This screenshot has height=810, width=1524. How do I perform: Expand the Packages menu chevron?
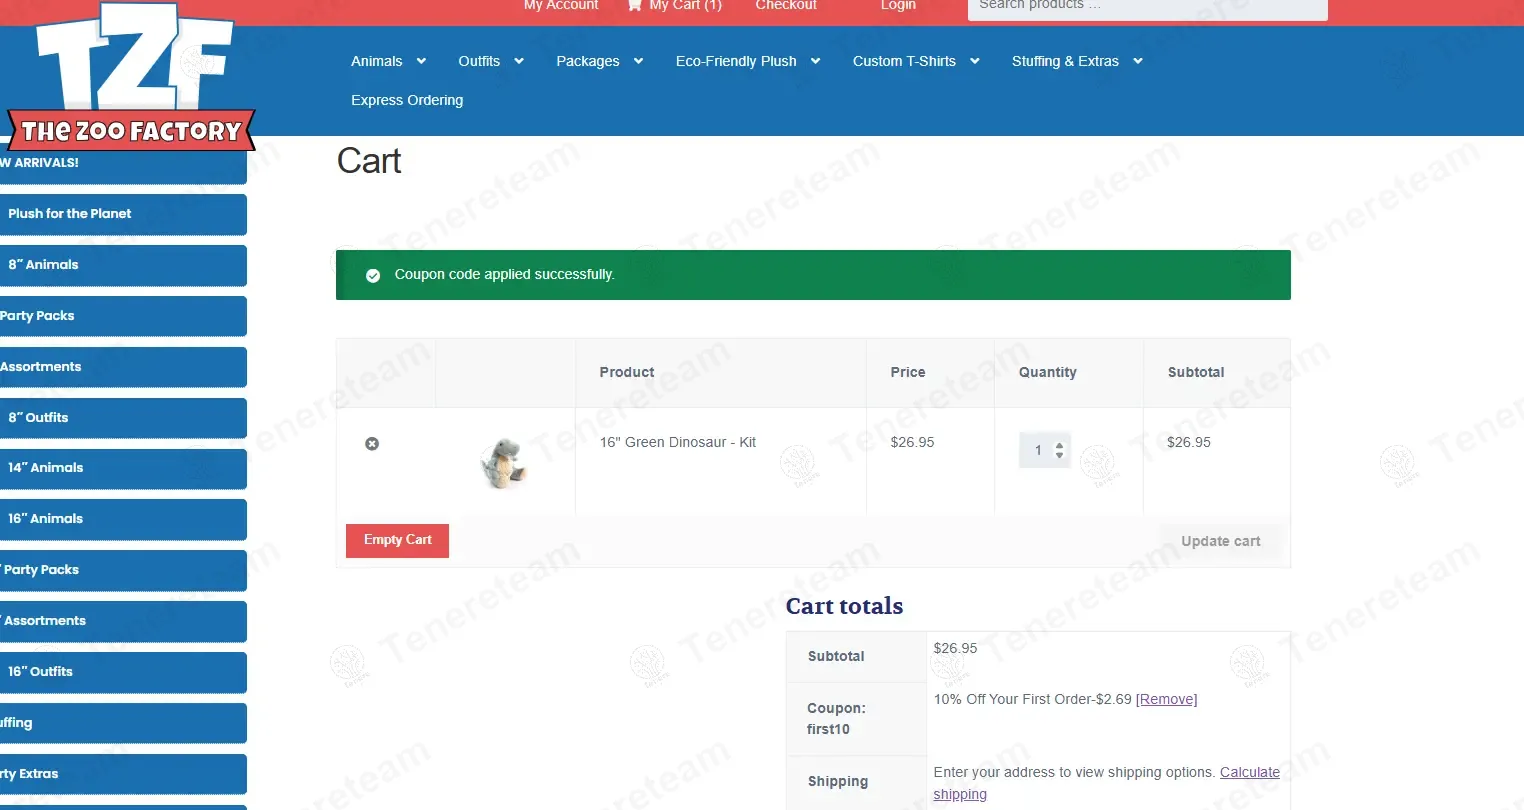[x=638, y=61]
